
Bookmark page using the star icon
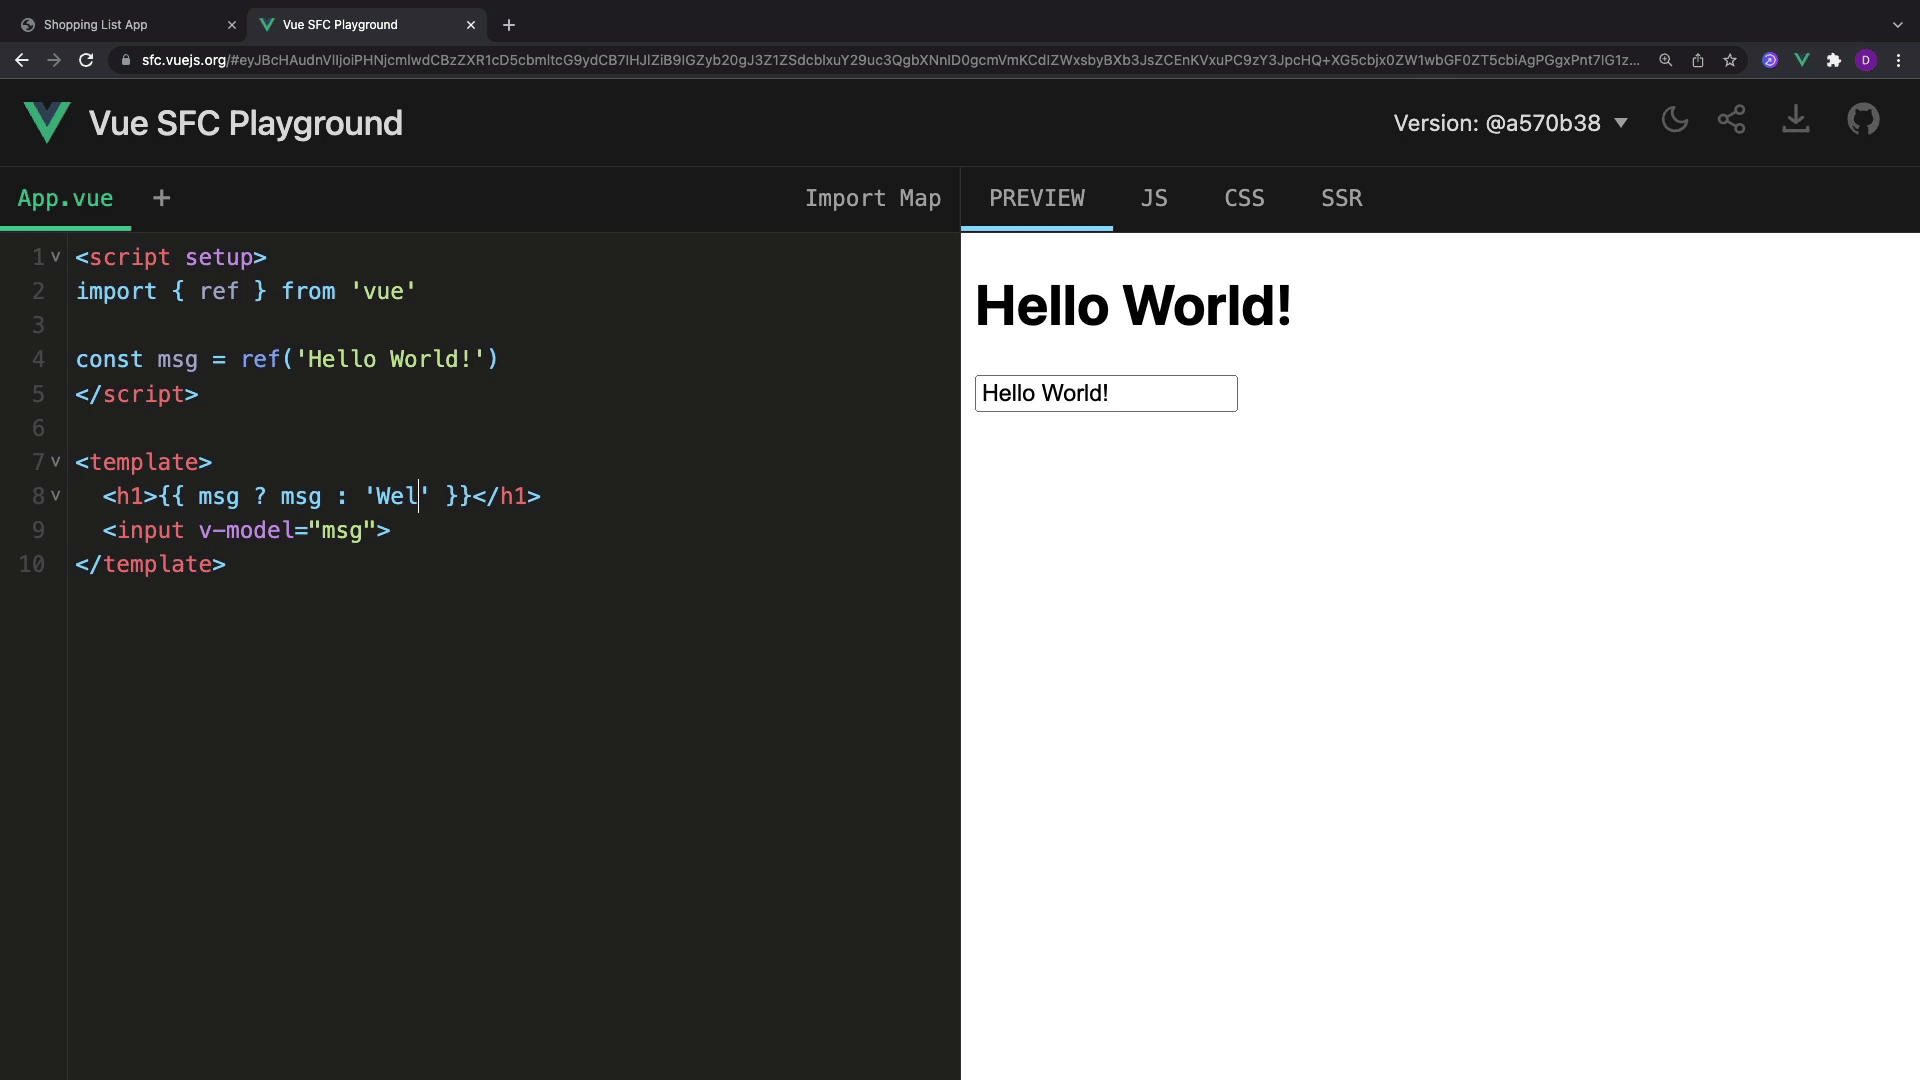coord(1730,60)
